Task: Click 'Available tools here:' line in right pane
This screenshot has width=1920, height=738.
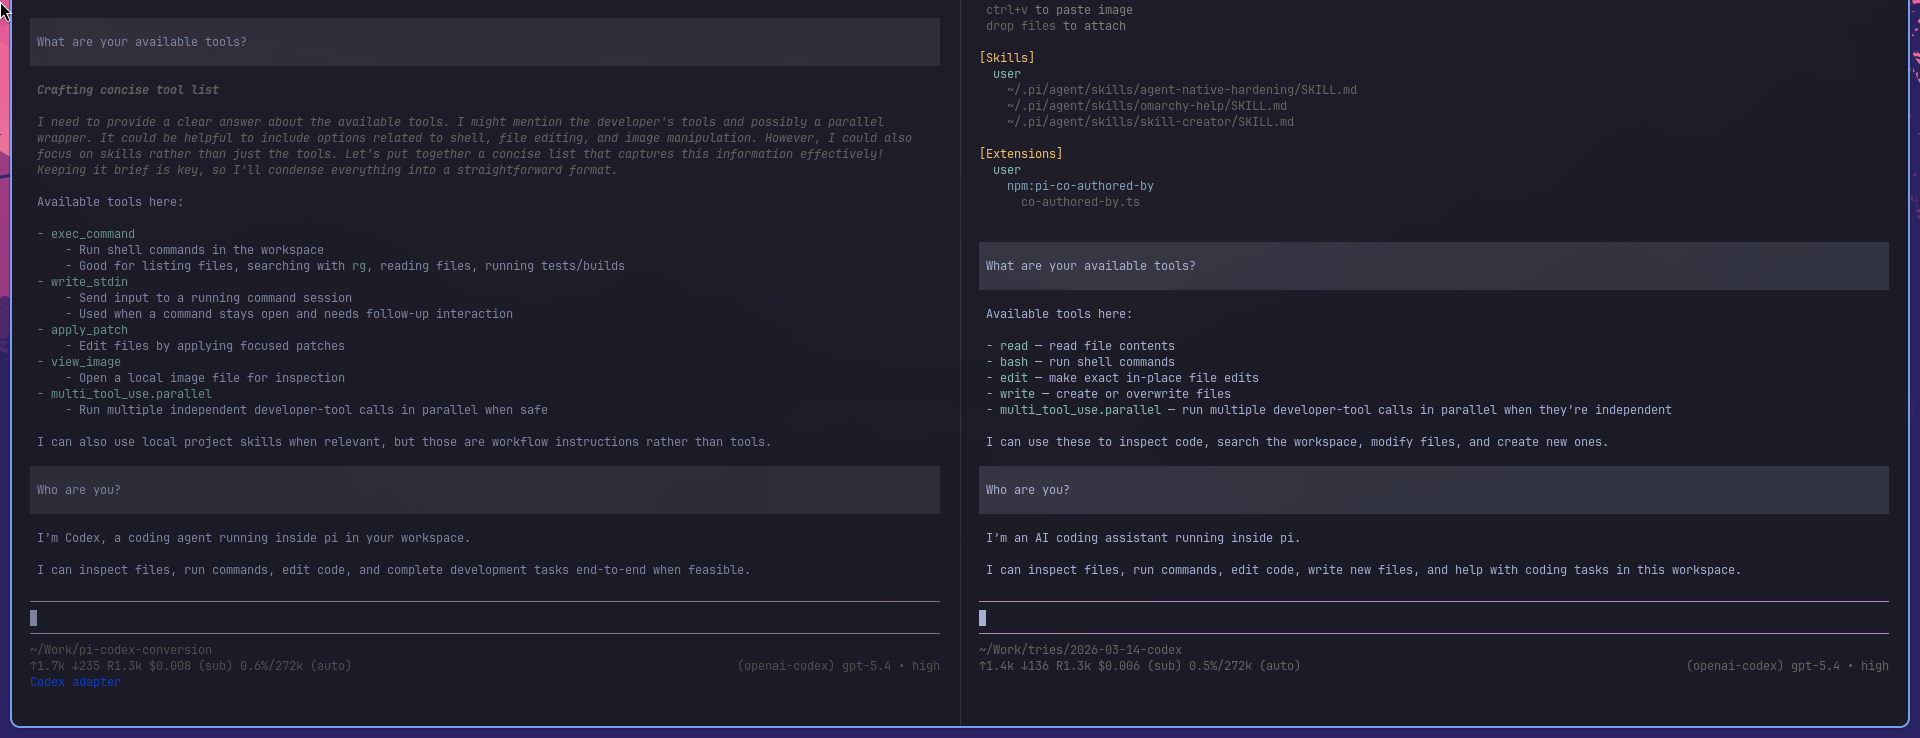Action: pyautogui.click(x=1059, y=314)
